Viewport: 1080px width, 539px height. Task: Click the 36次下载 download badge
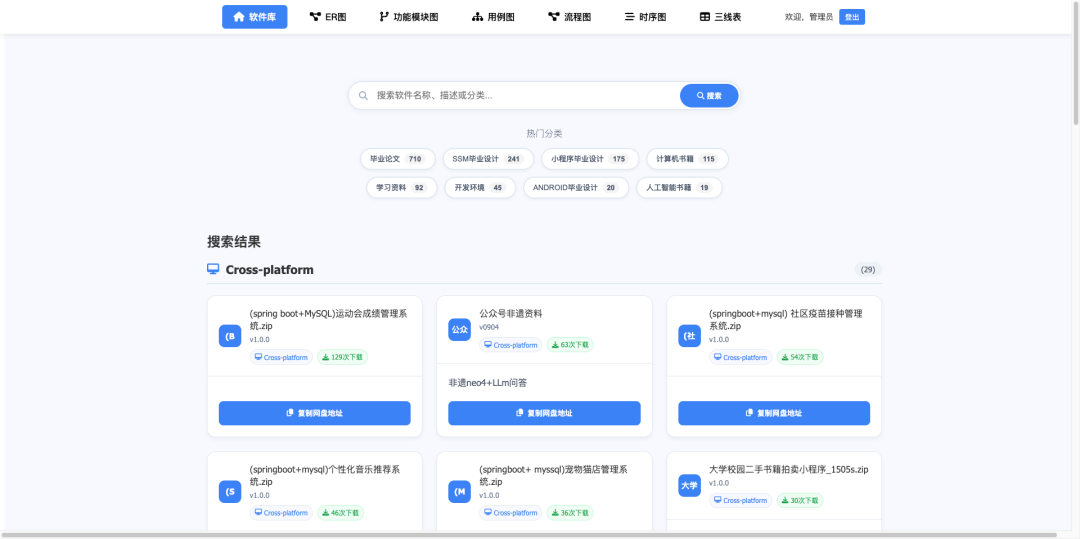pos(570,513)
